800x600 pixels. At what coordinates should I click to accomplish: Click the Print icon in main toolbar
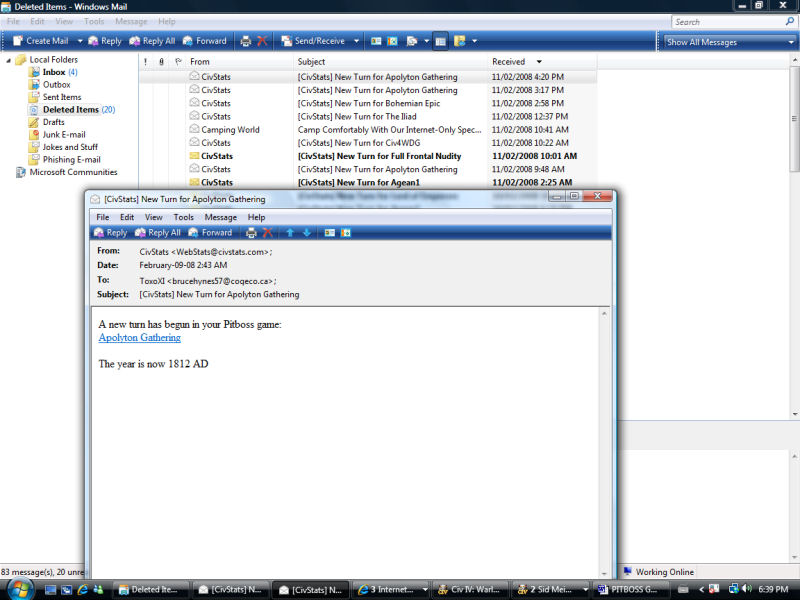[x=246, y=41]
